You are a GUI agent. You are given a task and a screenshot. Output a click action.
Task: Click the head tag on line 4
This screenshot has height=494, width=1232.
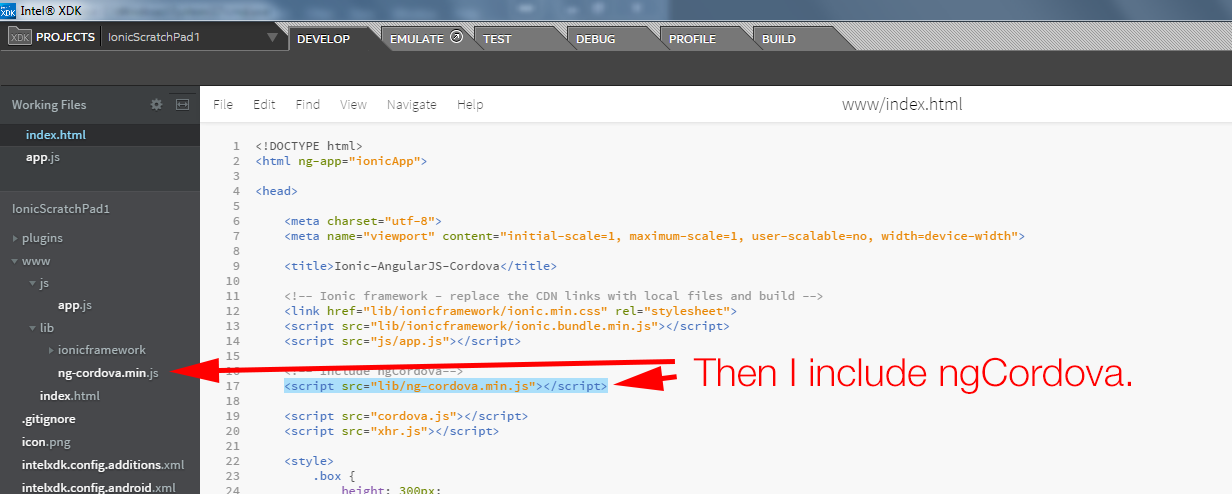(276, 191)
